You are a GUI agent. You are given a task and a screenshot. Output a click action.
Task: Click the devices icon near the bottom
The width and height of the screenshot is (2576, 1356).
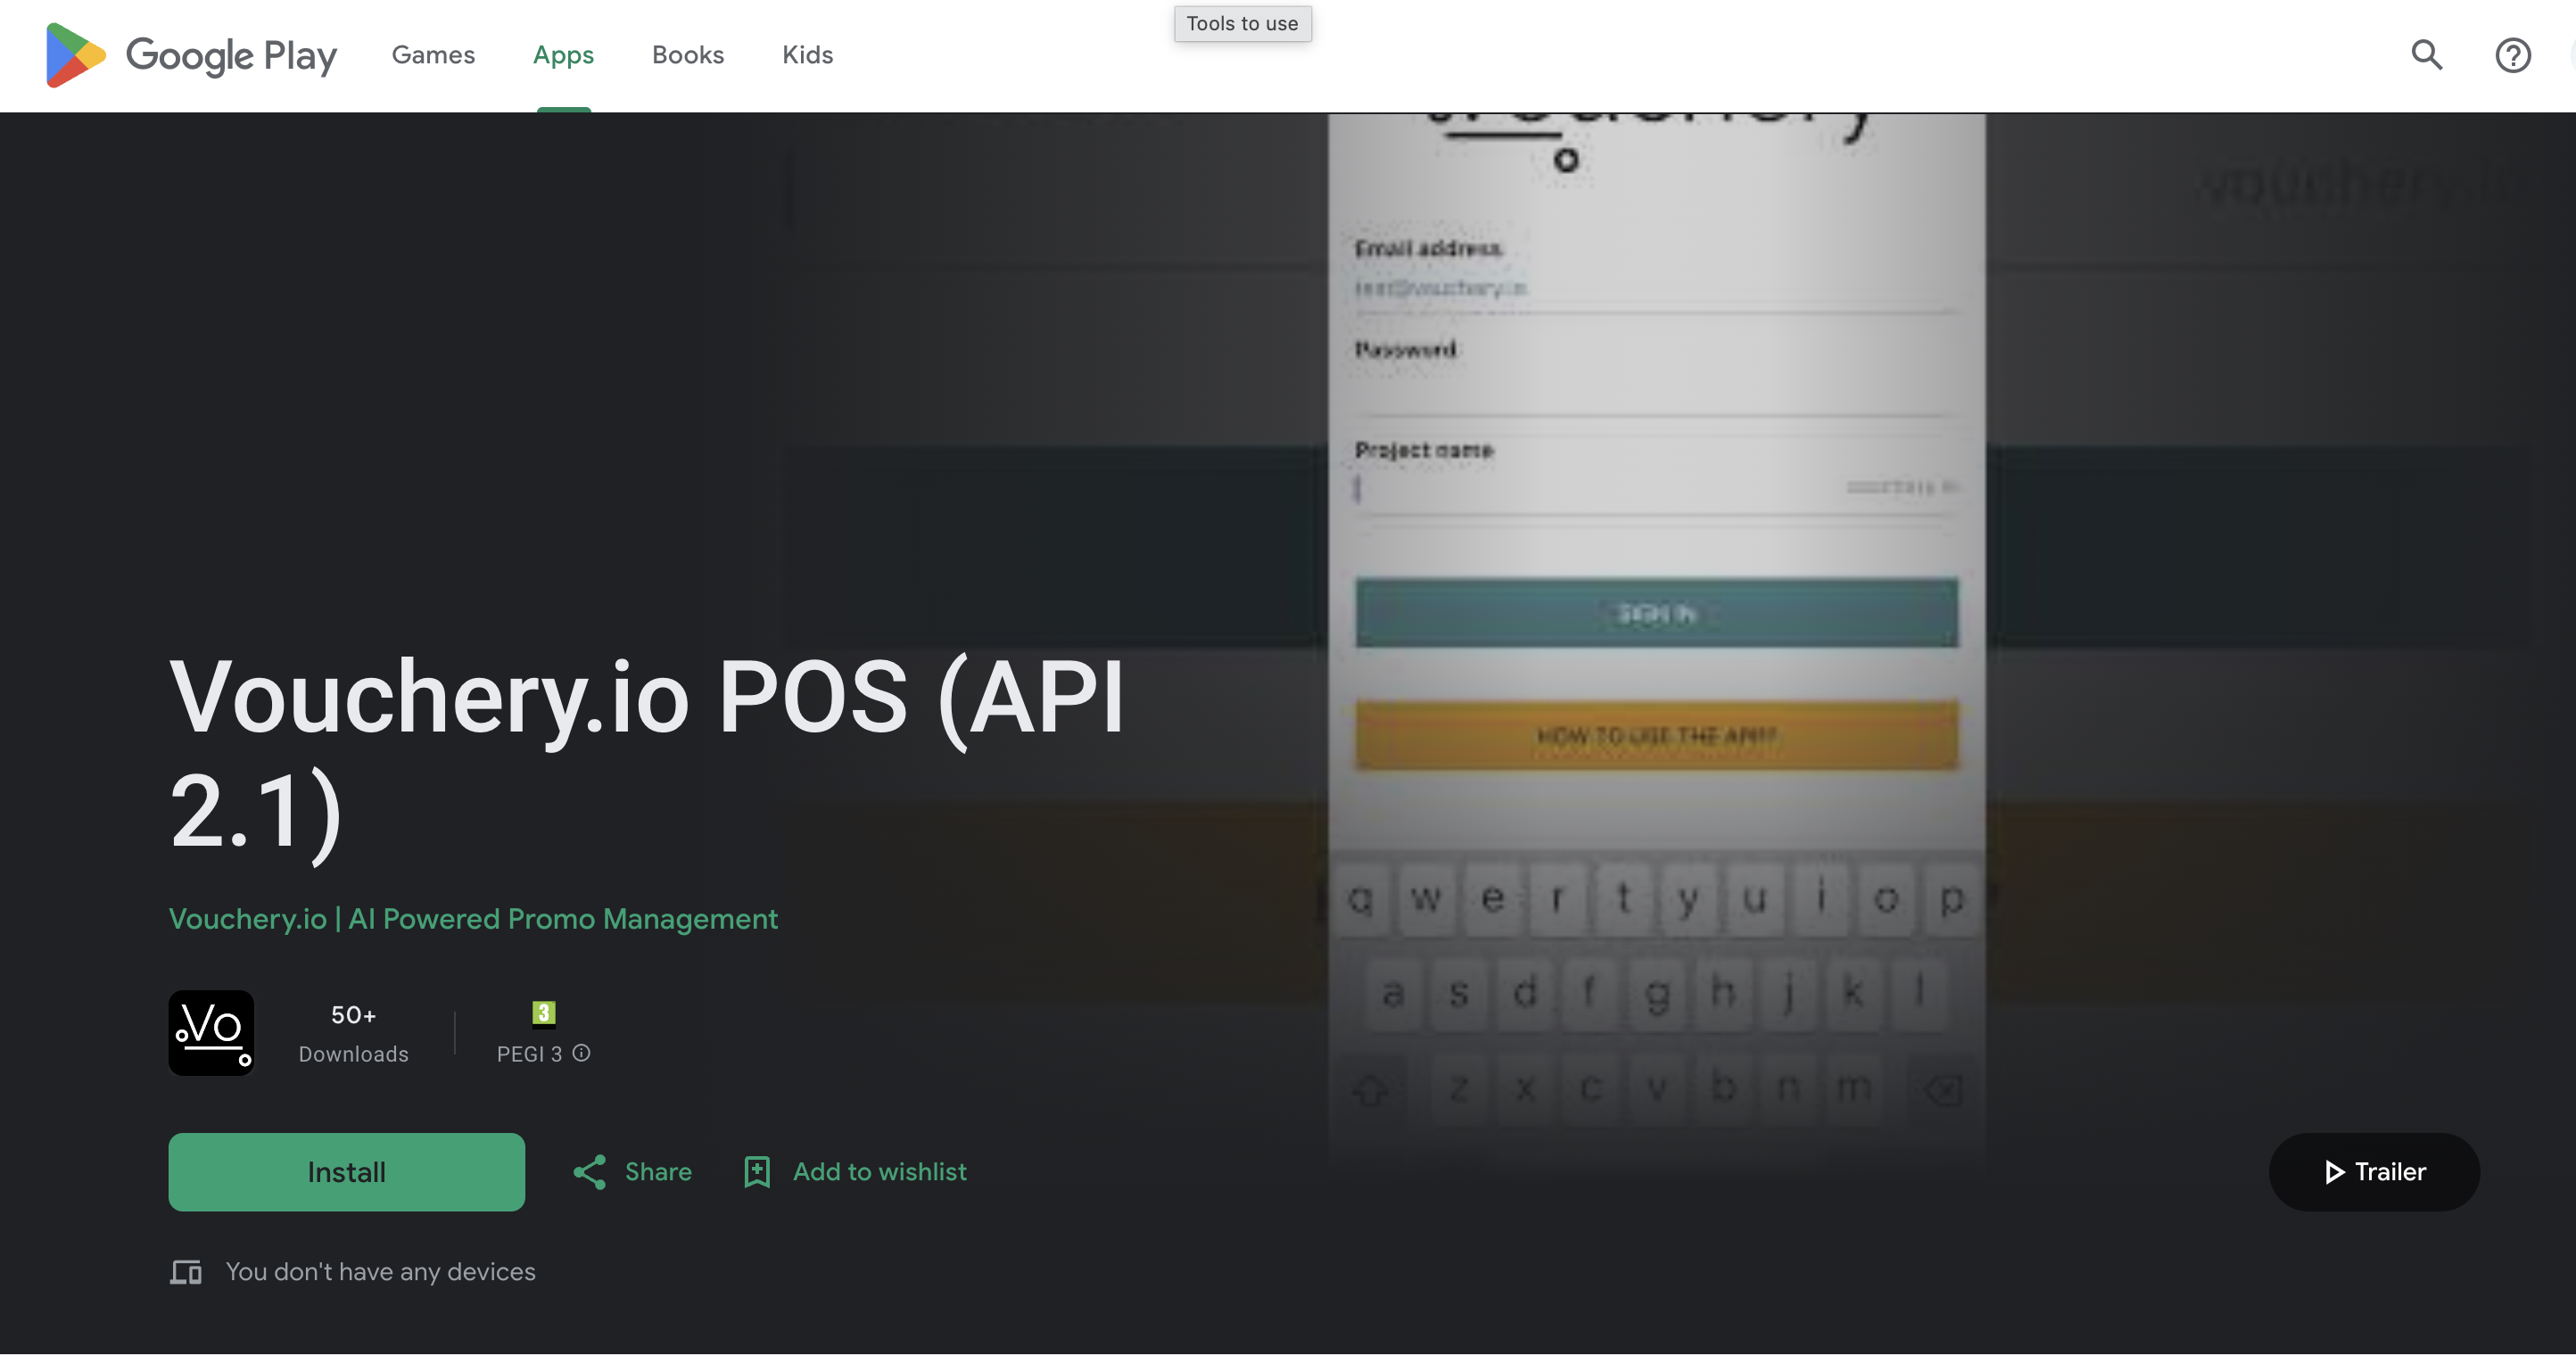pos(186,1272)
